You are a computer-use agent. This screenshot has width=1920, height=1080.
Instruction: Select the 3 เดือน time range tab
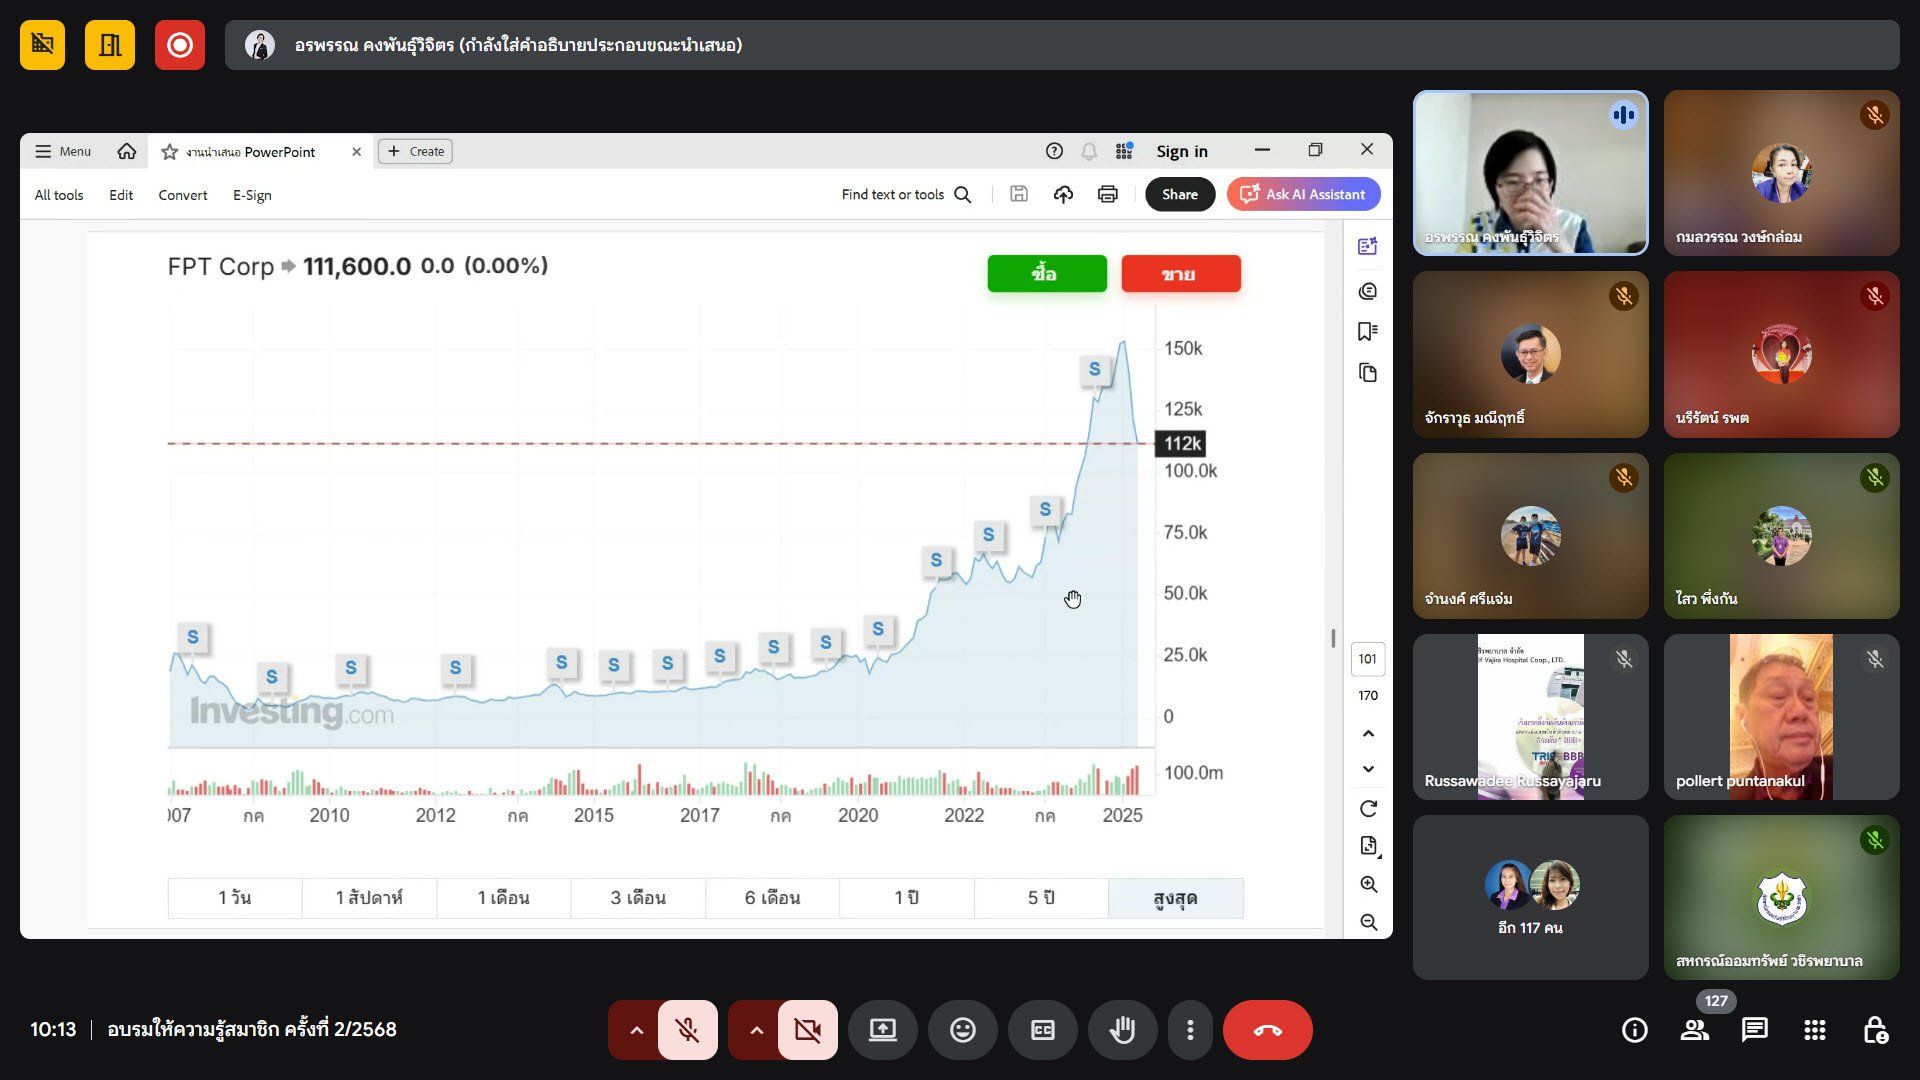tap(638, 898)
